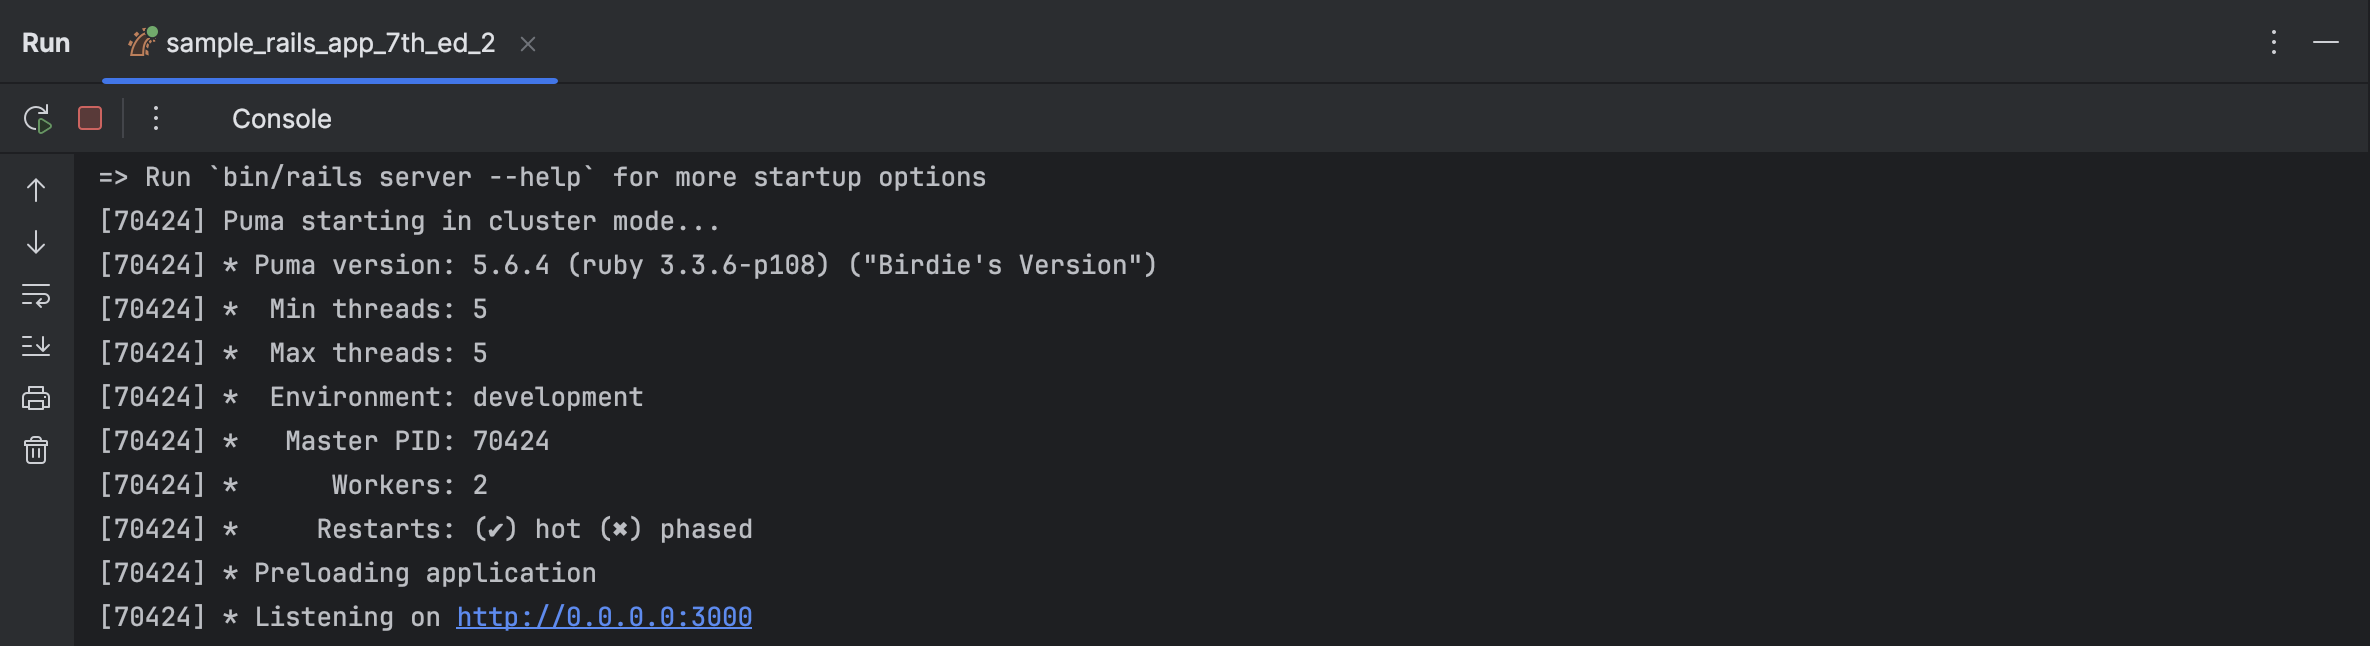
Task: Click the Rails icon on the run tab
Action: 142,42
